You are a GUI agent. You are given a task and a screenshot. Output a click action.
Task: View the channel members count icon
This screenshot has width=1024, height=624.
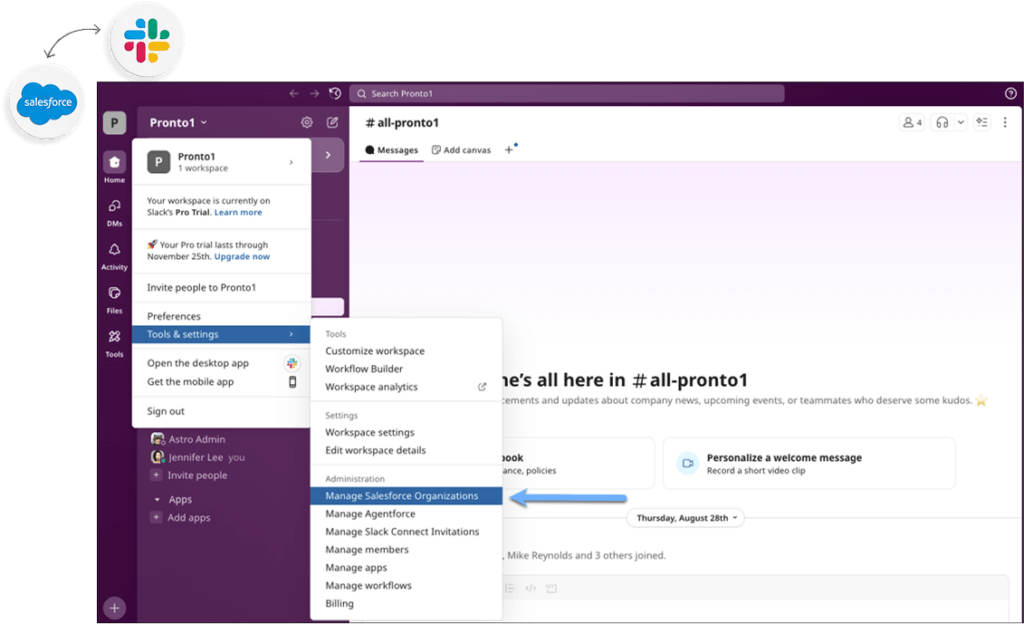tap(912, 122)
